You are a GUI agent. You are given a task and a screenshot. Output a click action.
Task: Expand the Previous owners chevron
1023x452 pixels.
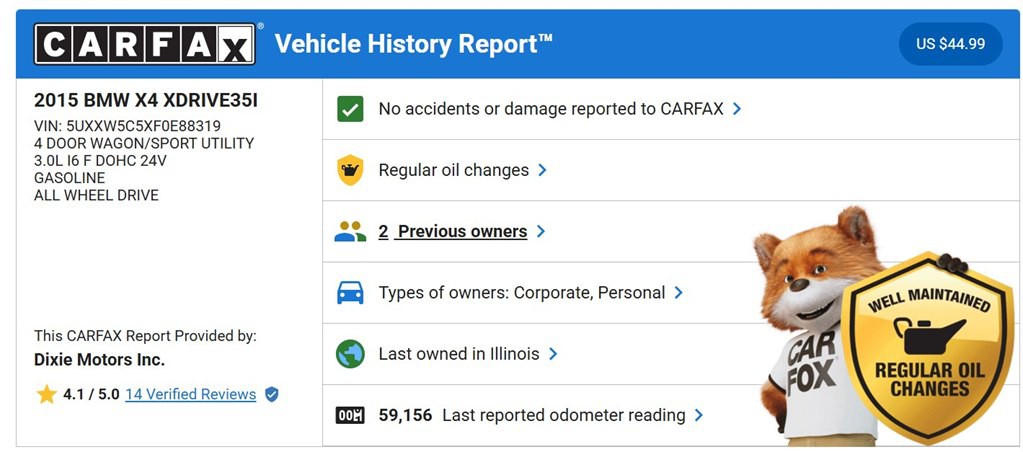click(x=540, y=232)
